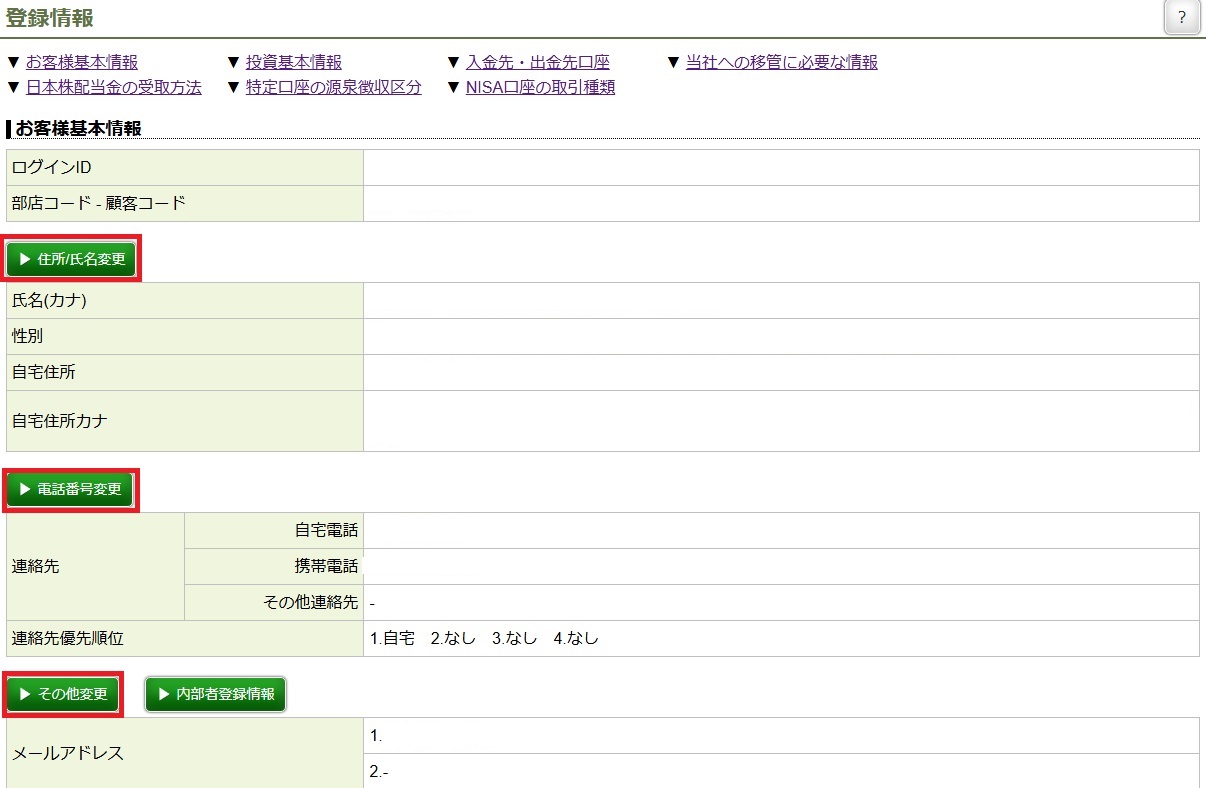Click the 登録情報 page heading

click(52, 17)
